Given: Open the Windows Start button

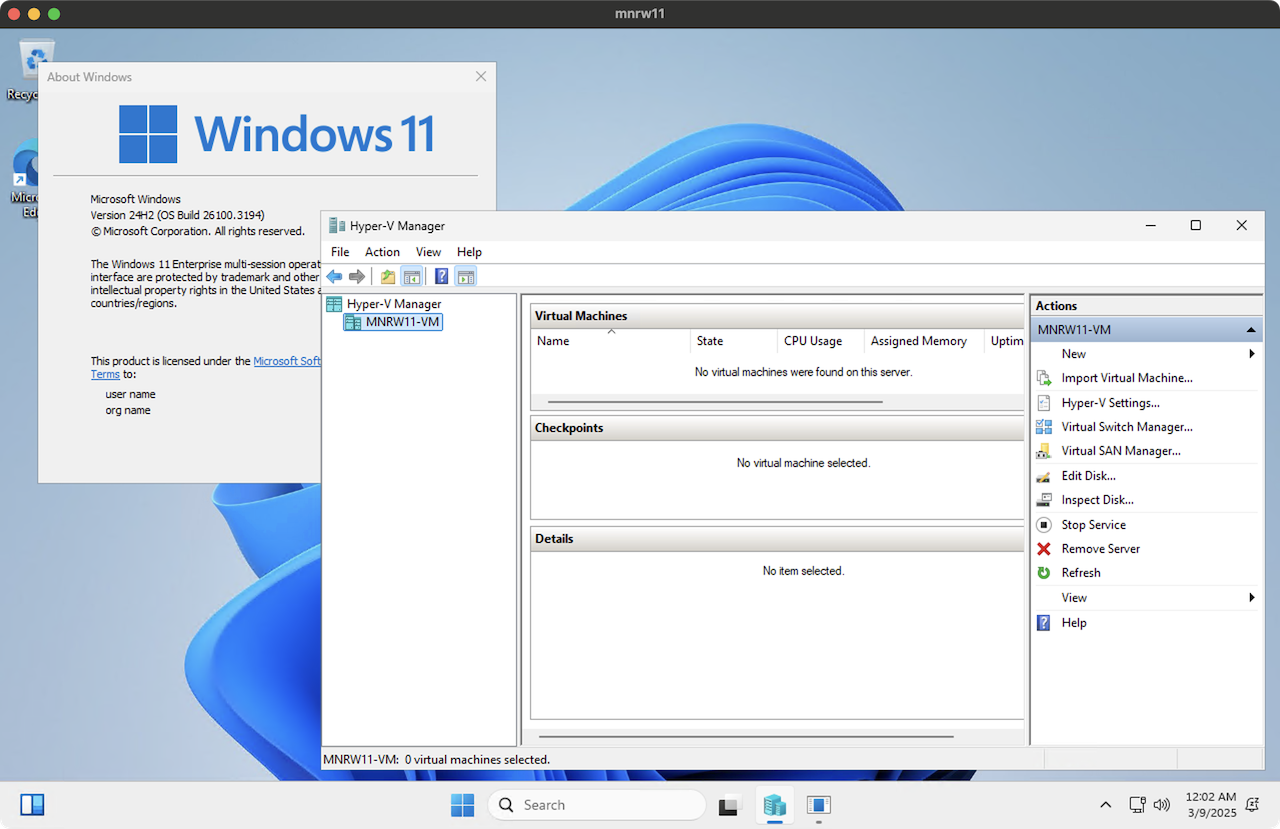Looking at the screenshot, I should click(462, 805).
